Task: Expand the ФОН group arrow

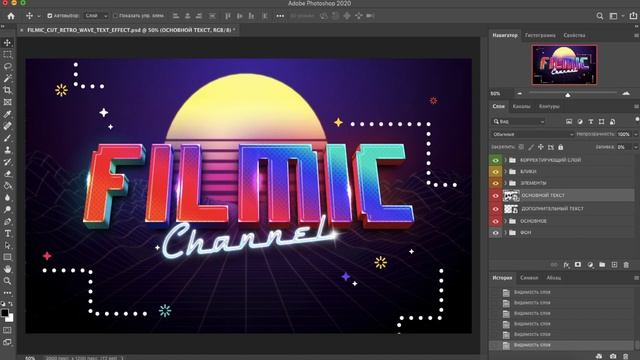Action: 506,233
